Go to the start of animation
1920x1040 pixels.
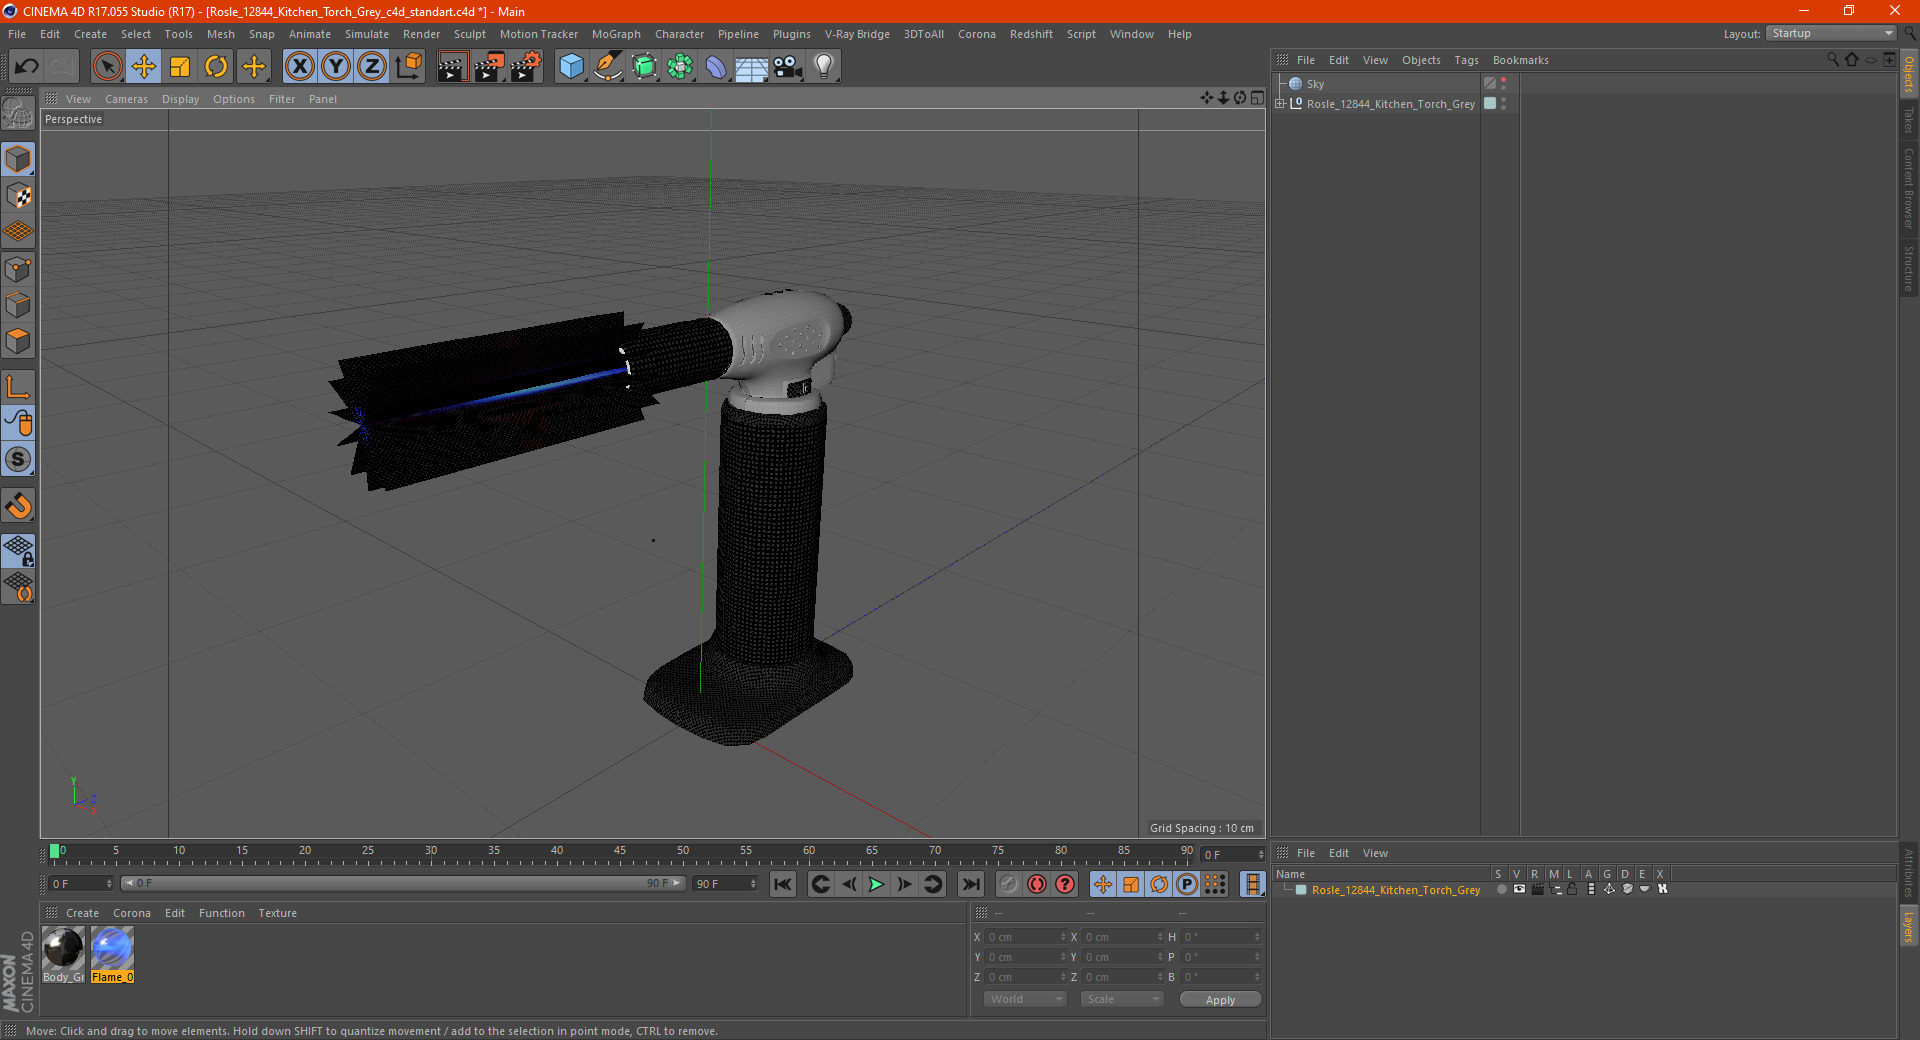click(x=783, y=884)
